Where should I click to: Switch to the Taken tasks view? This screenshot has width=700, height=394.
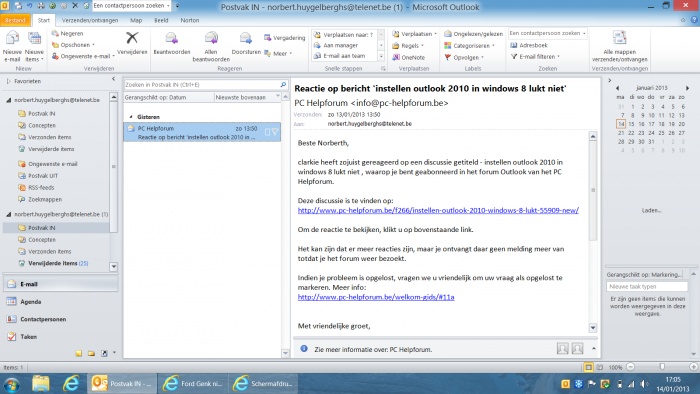click(x=60, y=336)
